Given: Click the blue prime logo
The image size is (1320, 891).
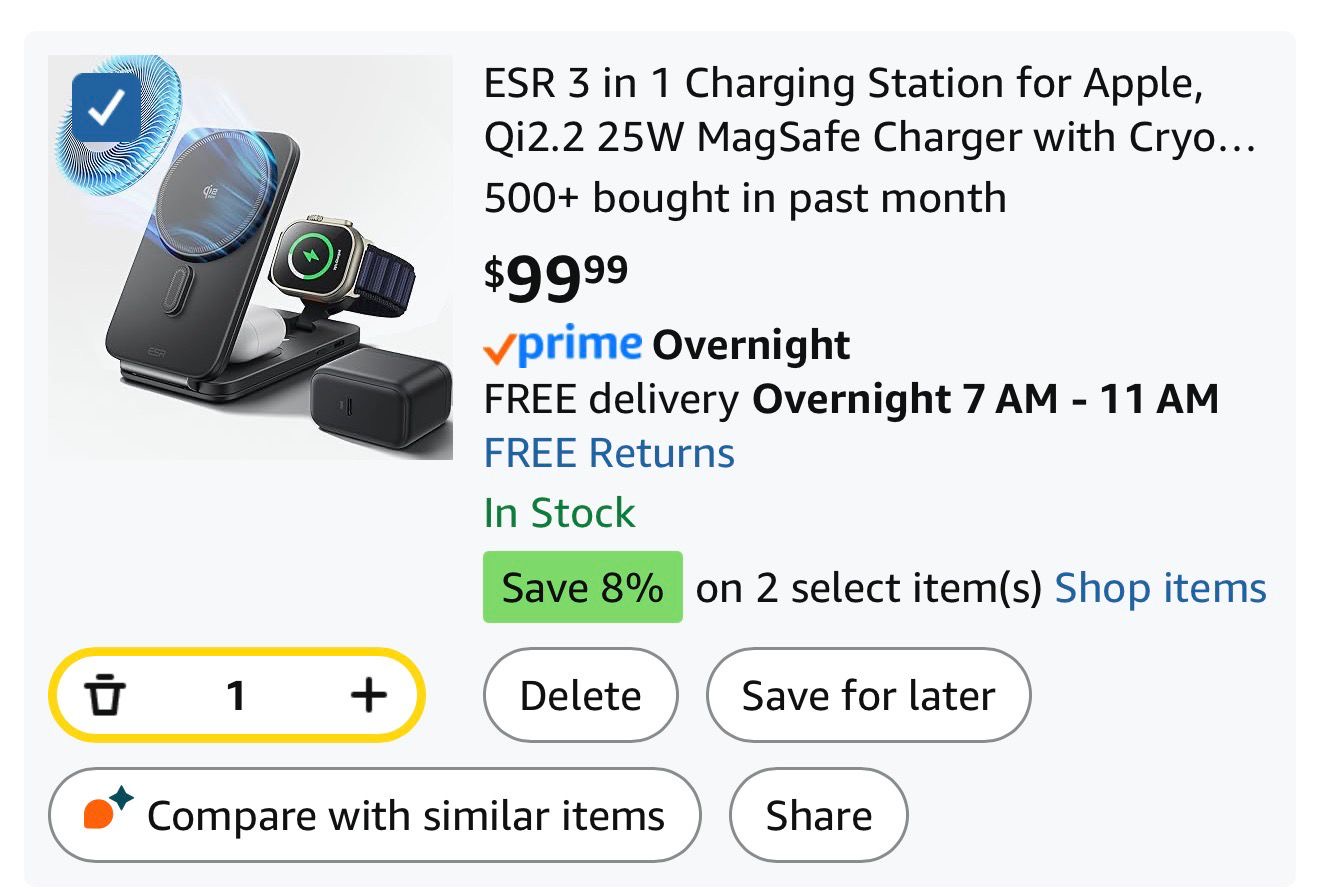Looking at the screenshot, I should point(581,345).
